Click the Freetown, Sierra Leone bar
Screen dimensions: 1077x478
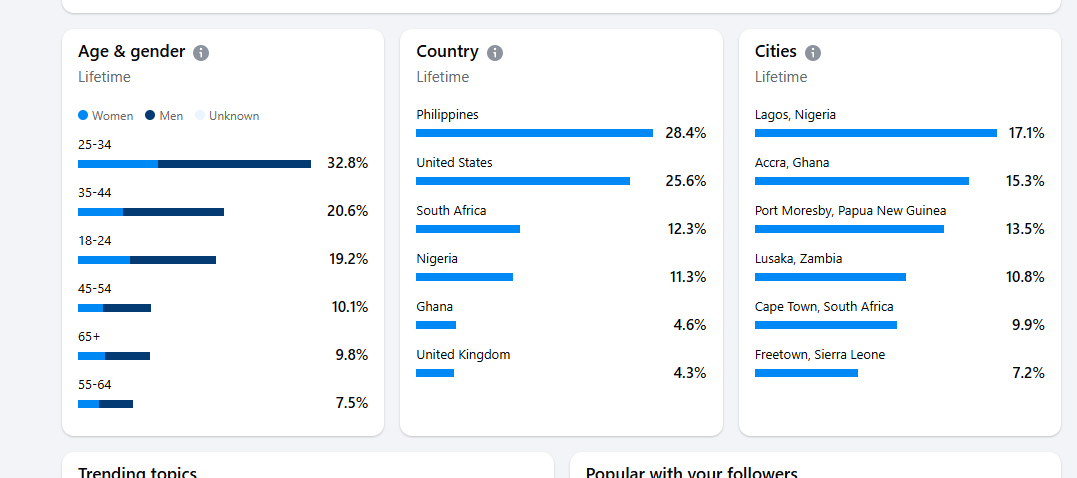click(806, 373)
